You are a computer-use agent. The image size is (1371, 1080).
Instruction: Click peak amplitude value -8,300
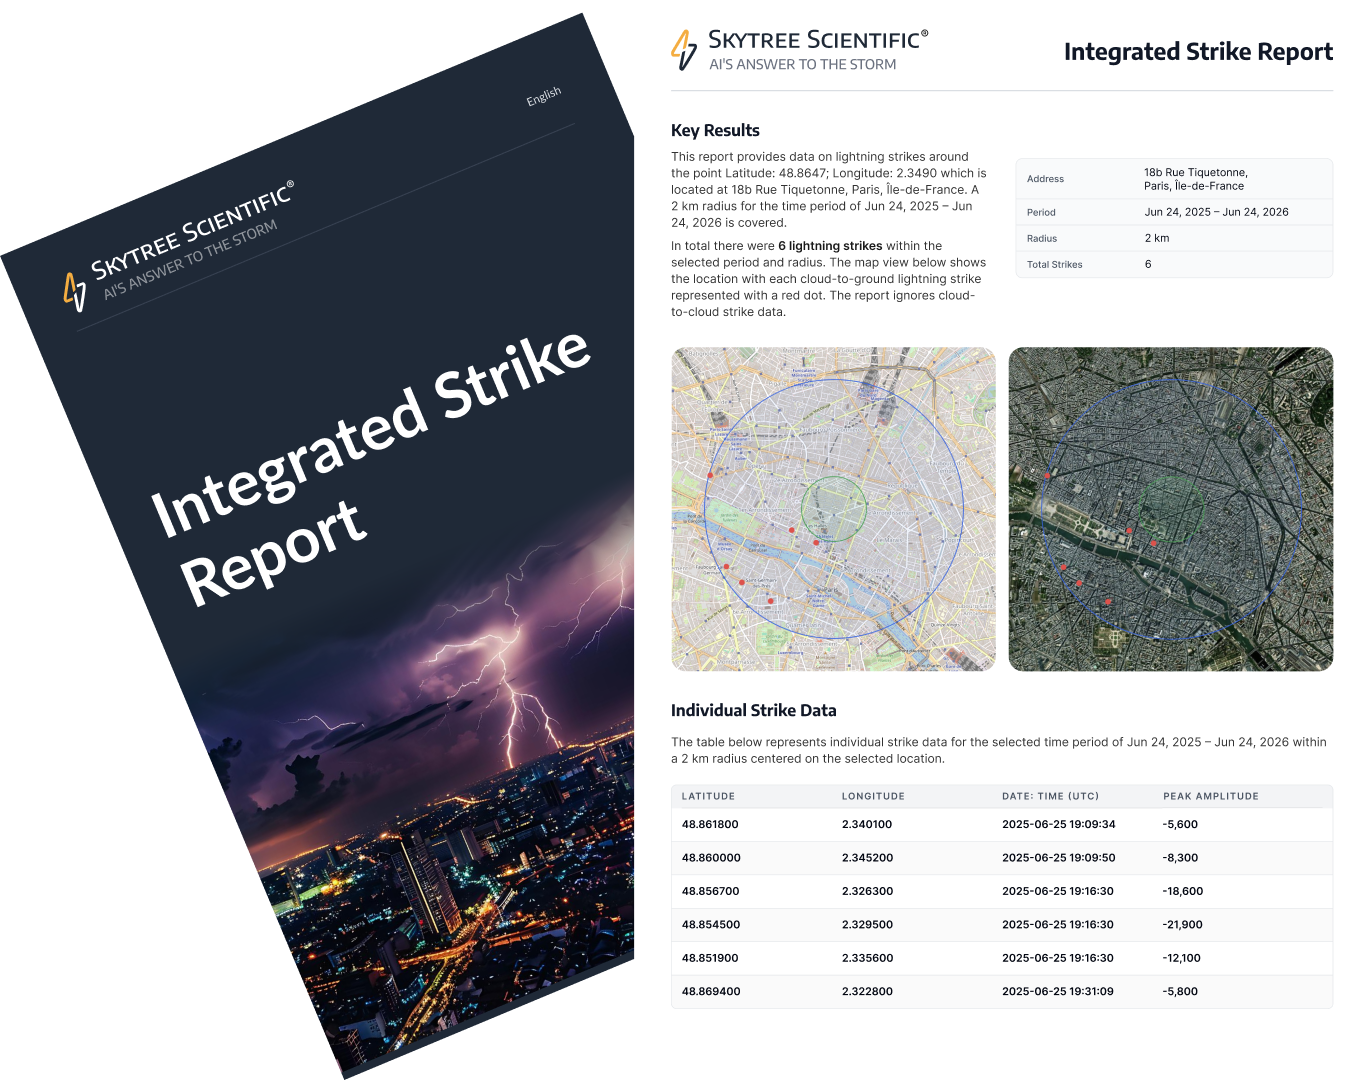(x=1180, y=858)
